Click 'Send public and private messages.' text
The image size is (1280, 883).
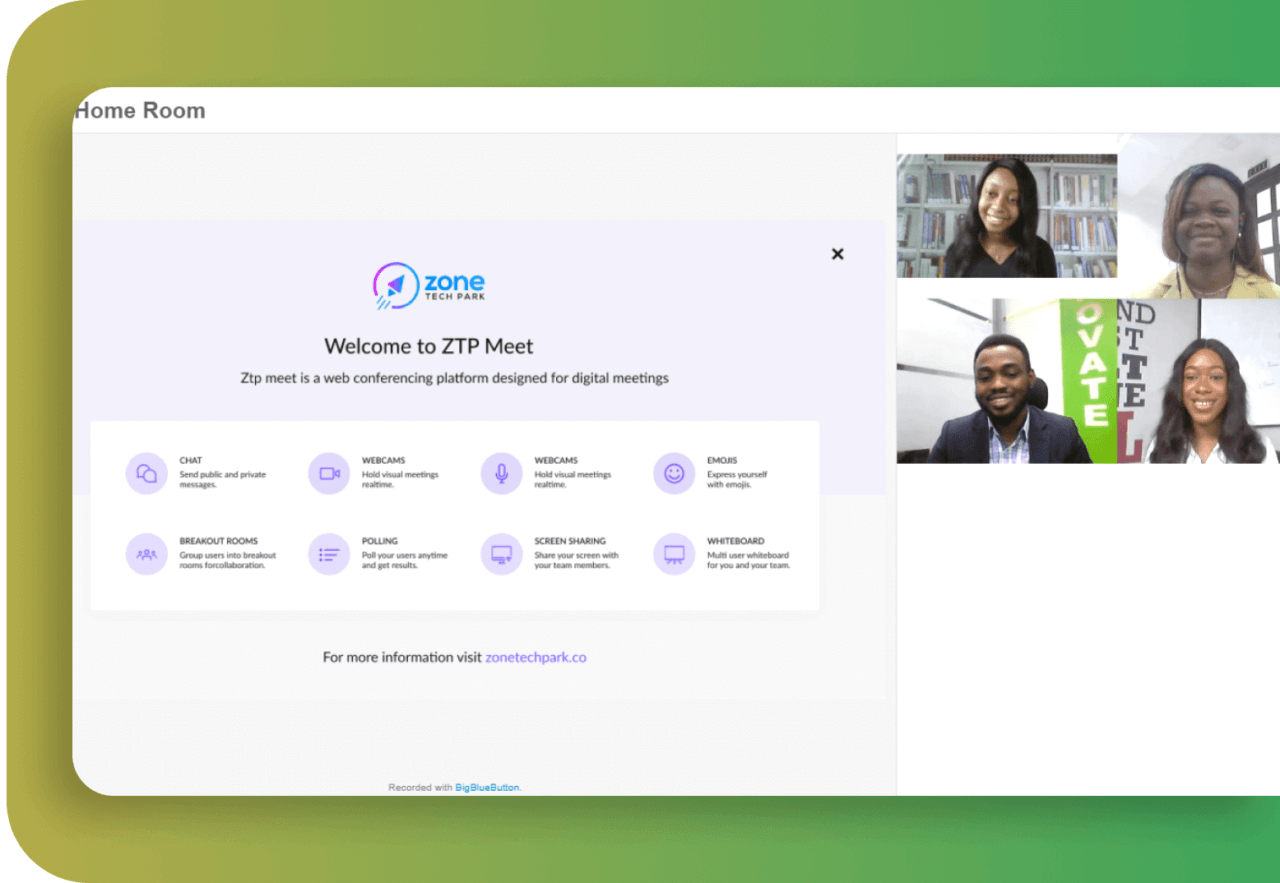[223, 479]
